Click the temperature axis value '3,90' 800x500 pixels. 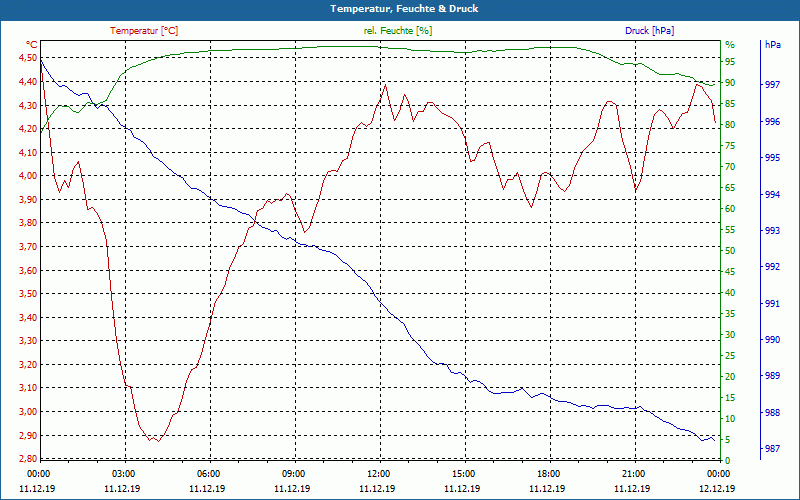coord(28,199)
